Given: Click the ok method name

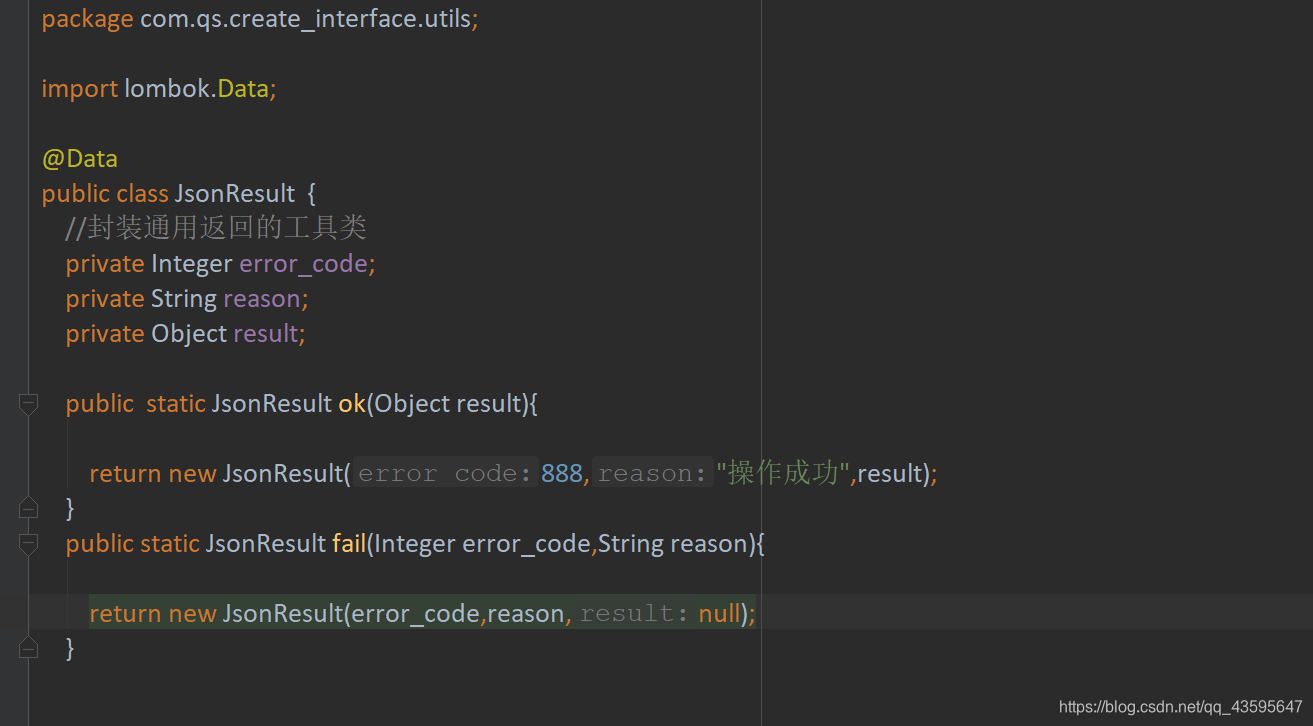Looking at the screenshot, I should (x=352, y=404).
